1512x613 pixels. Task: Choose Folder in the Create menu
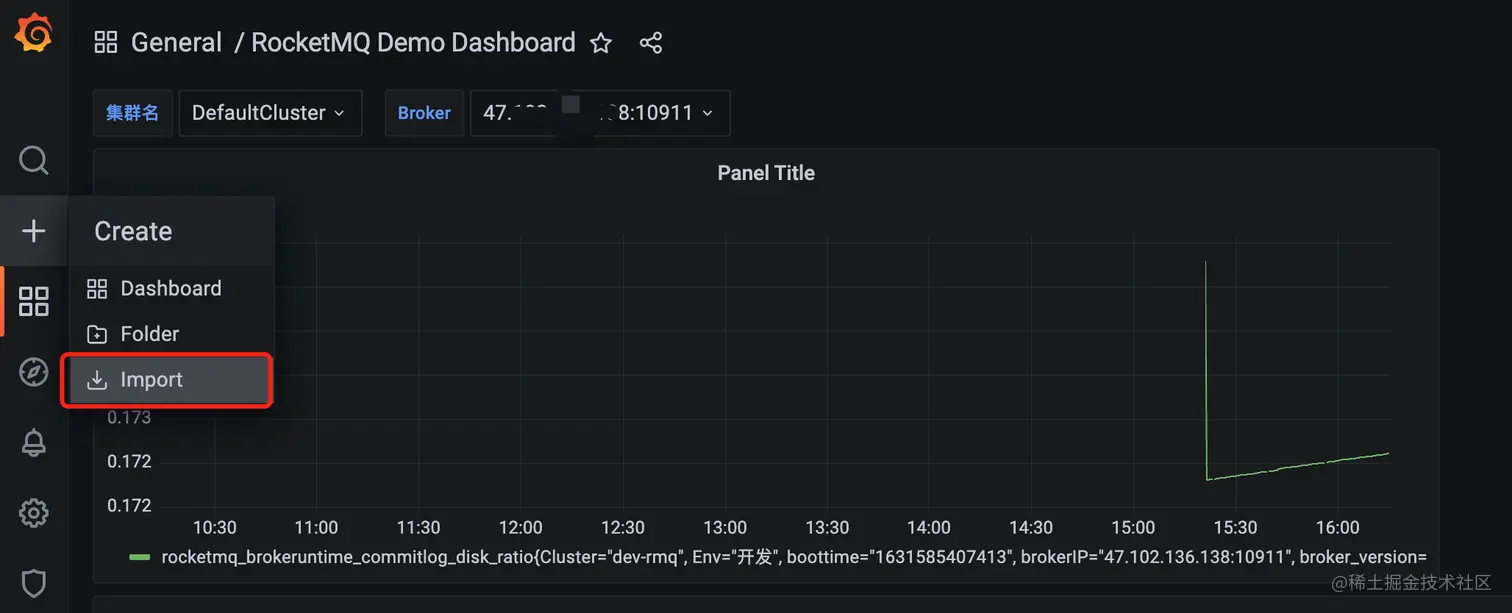point(171,334)
